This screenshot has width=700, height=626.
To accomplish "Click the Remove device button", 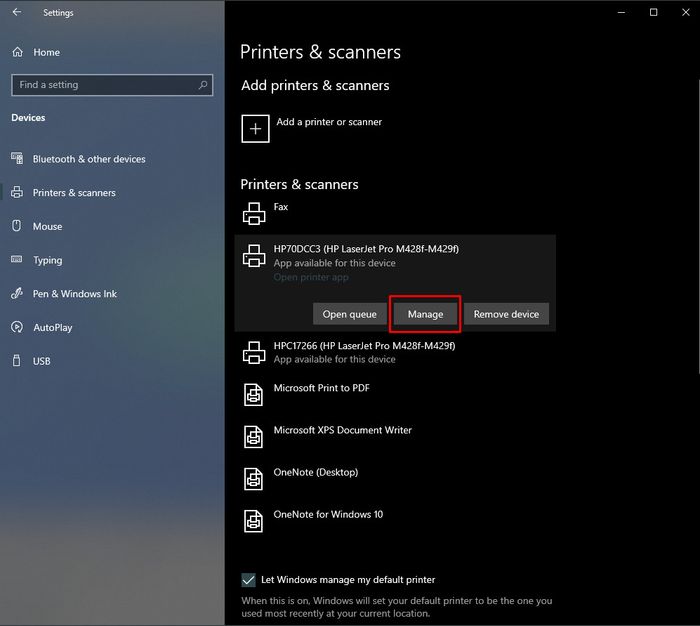I will click(x=506, y=314).
